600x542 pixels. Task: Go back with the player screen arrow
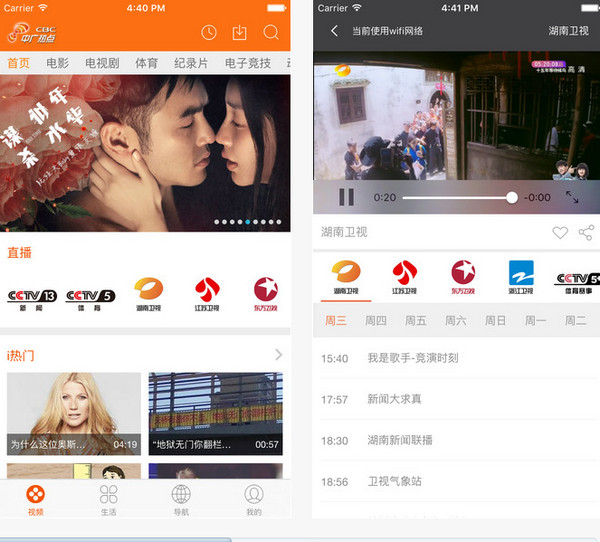coord(334,31)
